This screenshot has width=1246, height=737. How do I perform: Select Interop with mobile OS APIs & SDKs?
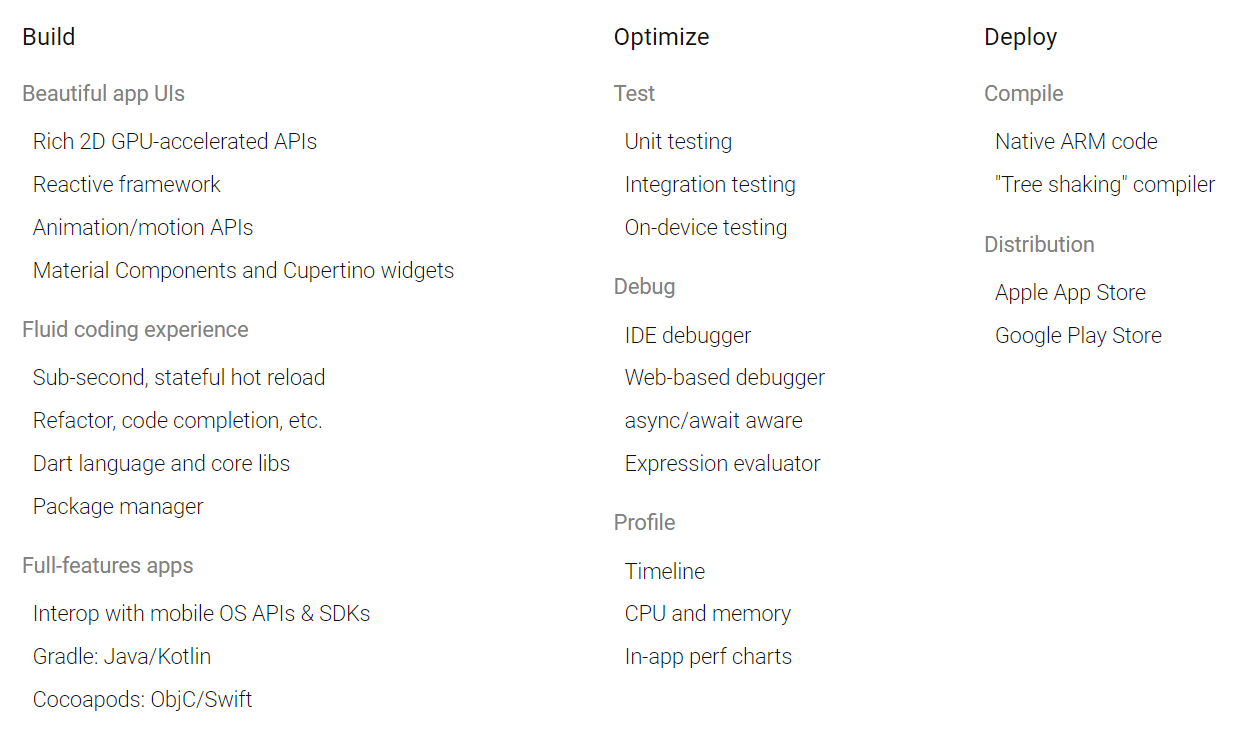(x=202, y=614)
